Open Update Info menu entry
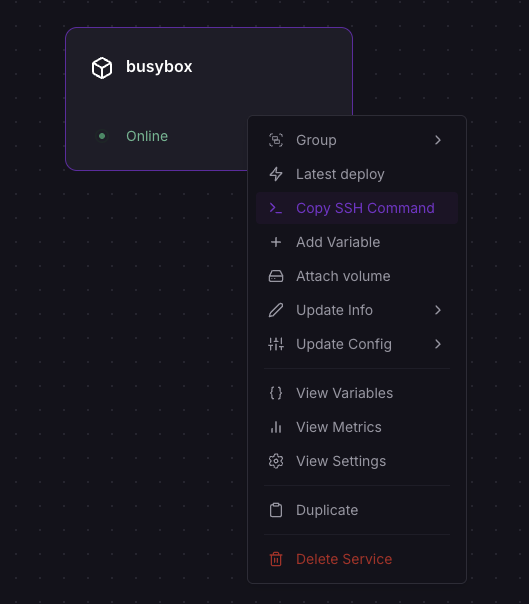 pos(357,310)
